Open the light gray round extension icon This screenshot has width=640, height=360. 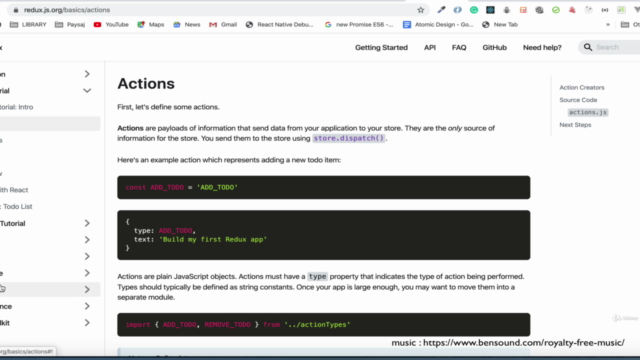(588, 10)
